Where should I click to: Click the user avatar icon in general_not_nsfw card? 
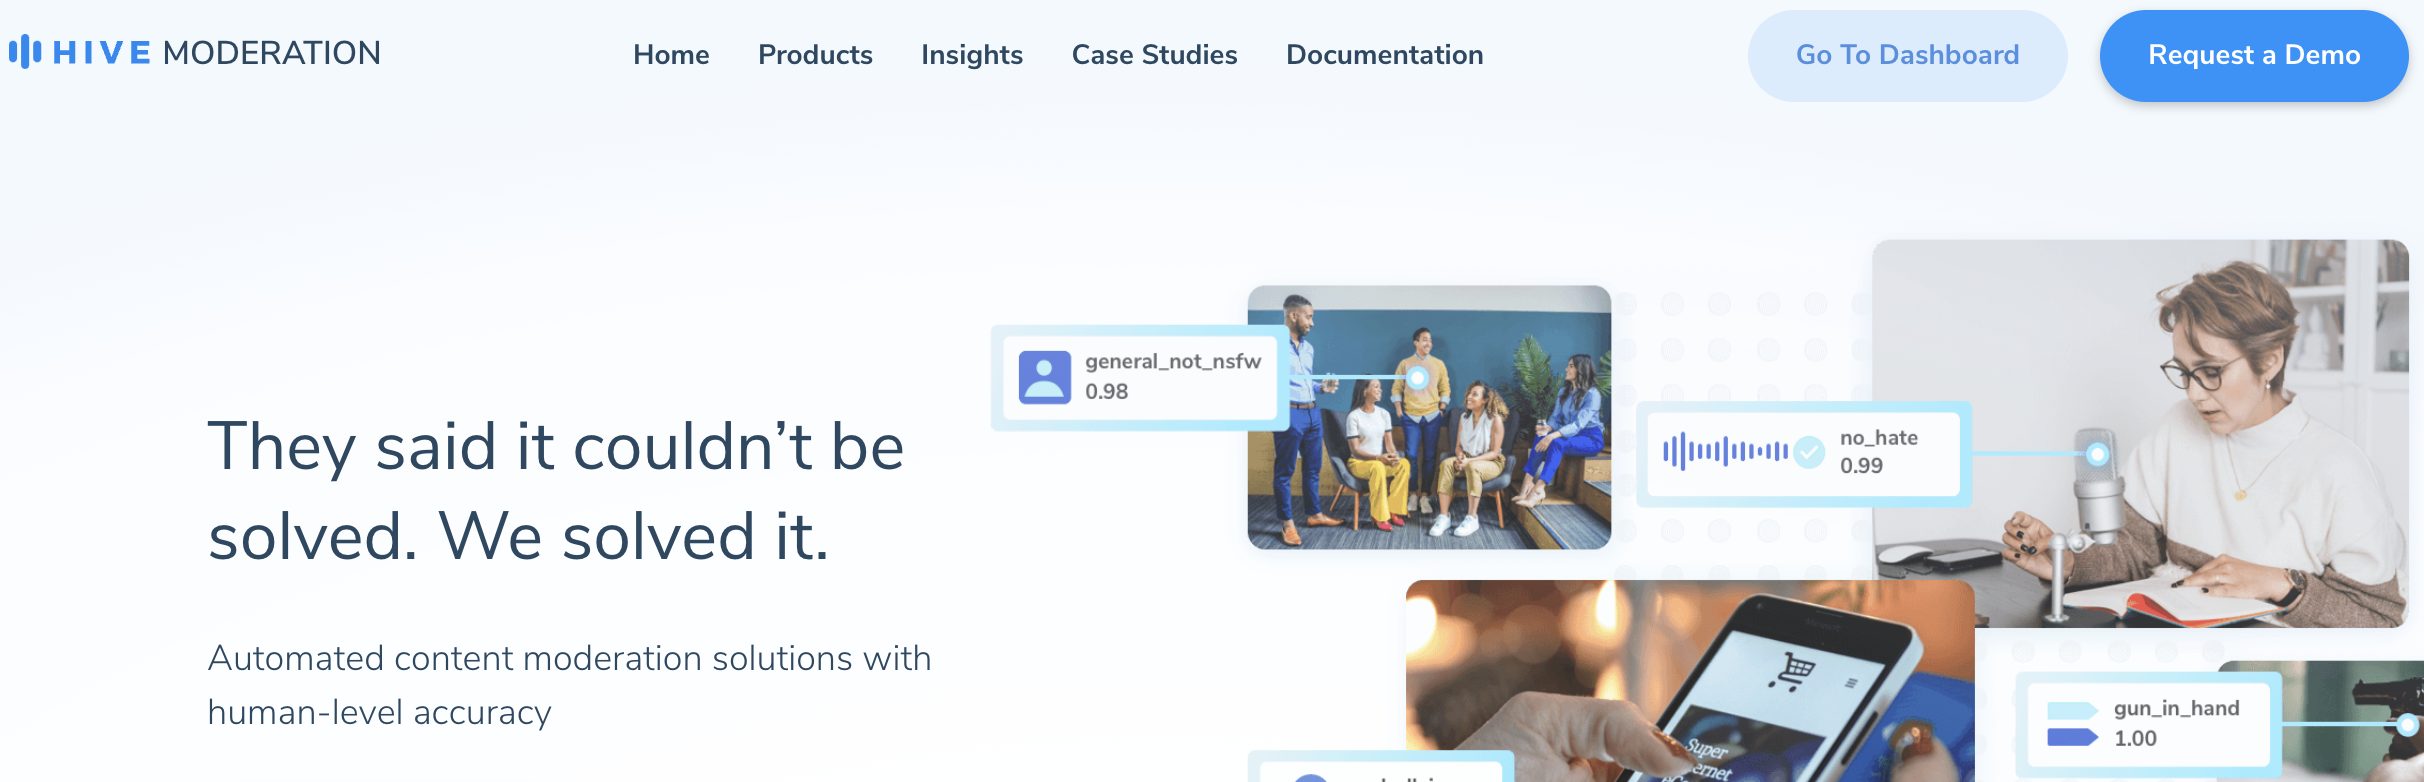coord(1045,377)
